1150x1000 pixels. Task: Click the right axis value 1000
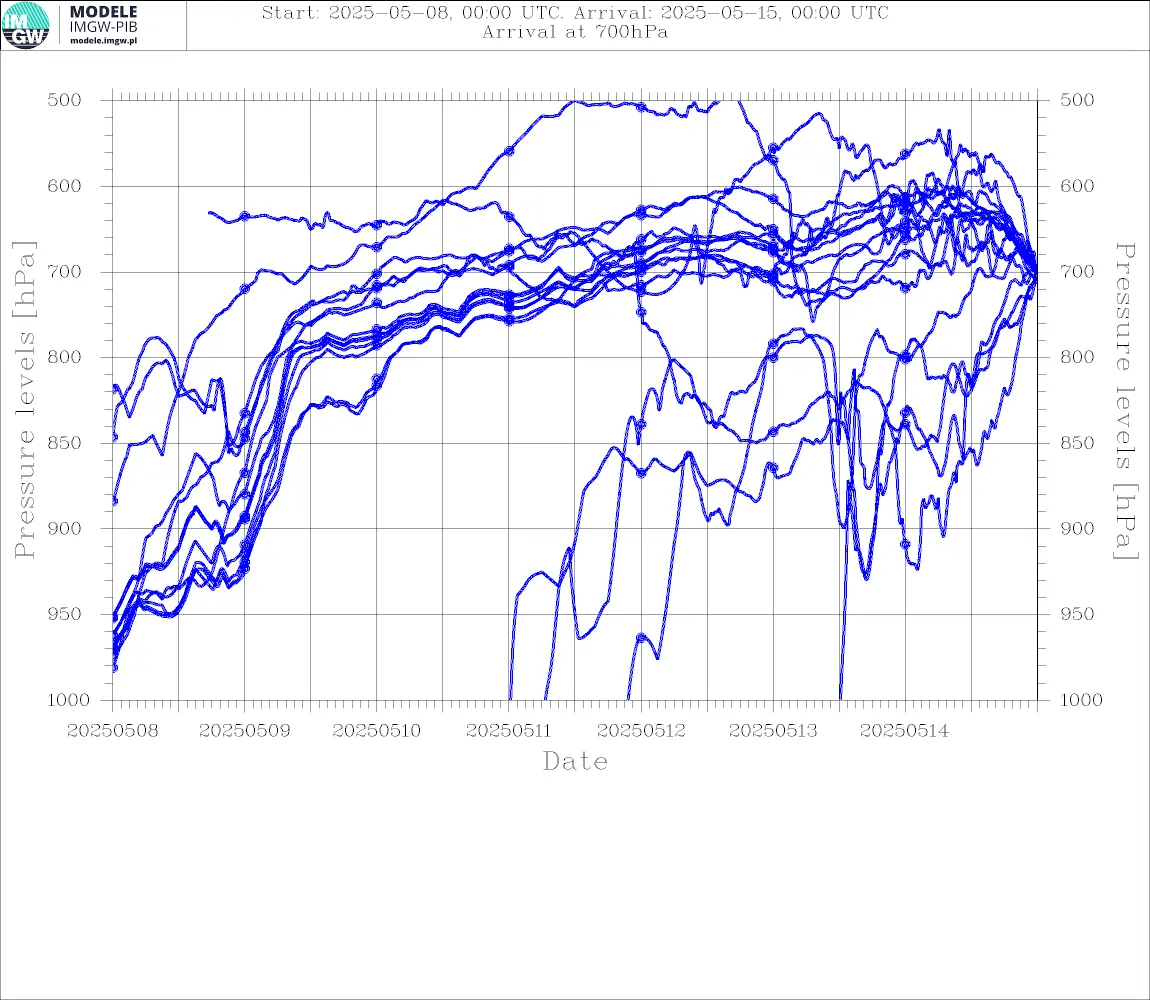[1081, 700]
